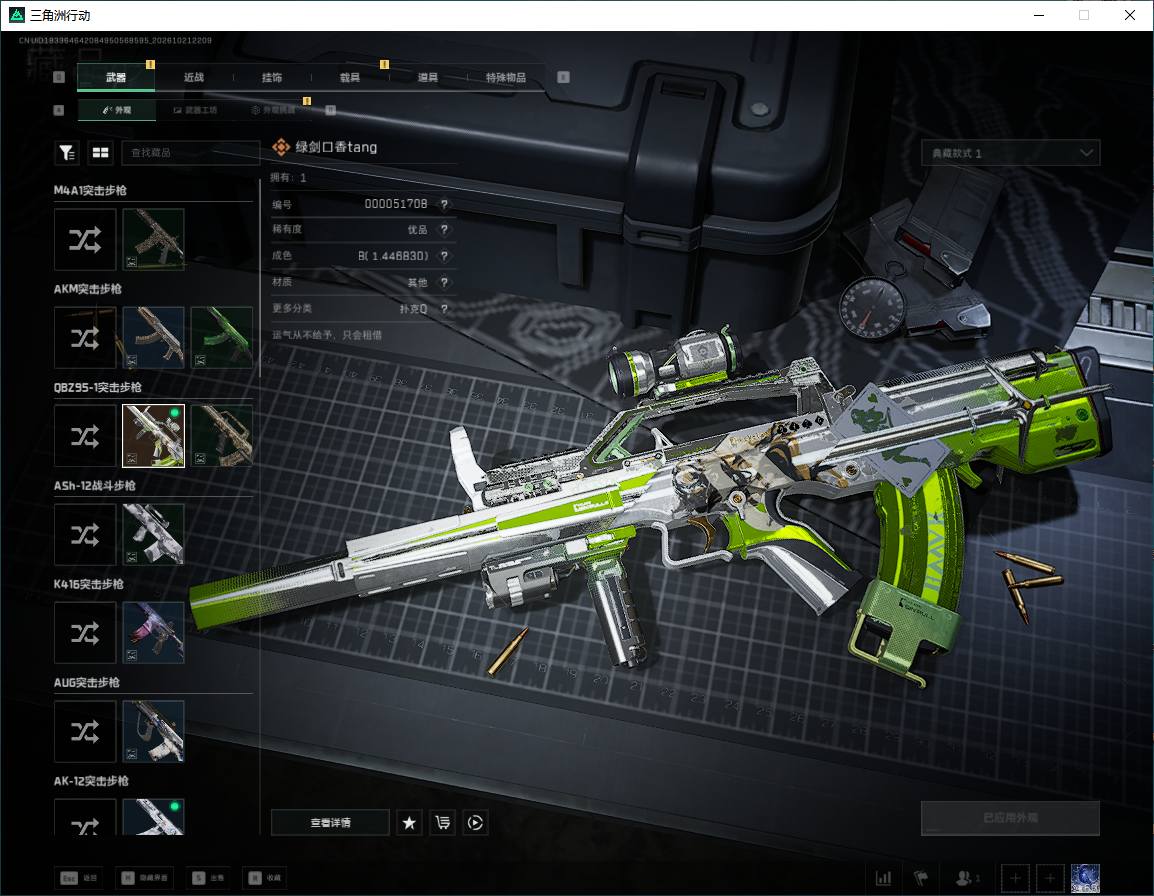Open the statistics bar-chart icon
The width and height of the screenshot is (1154, 896).
click(883, 878)
